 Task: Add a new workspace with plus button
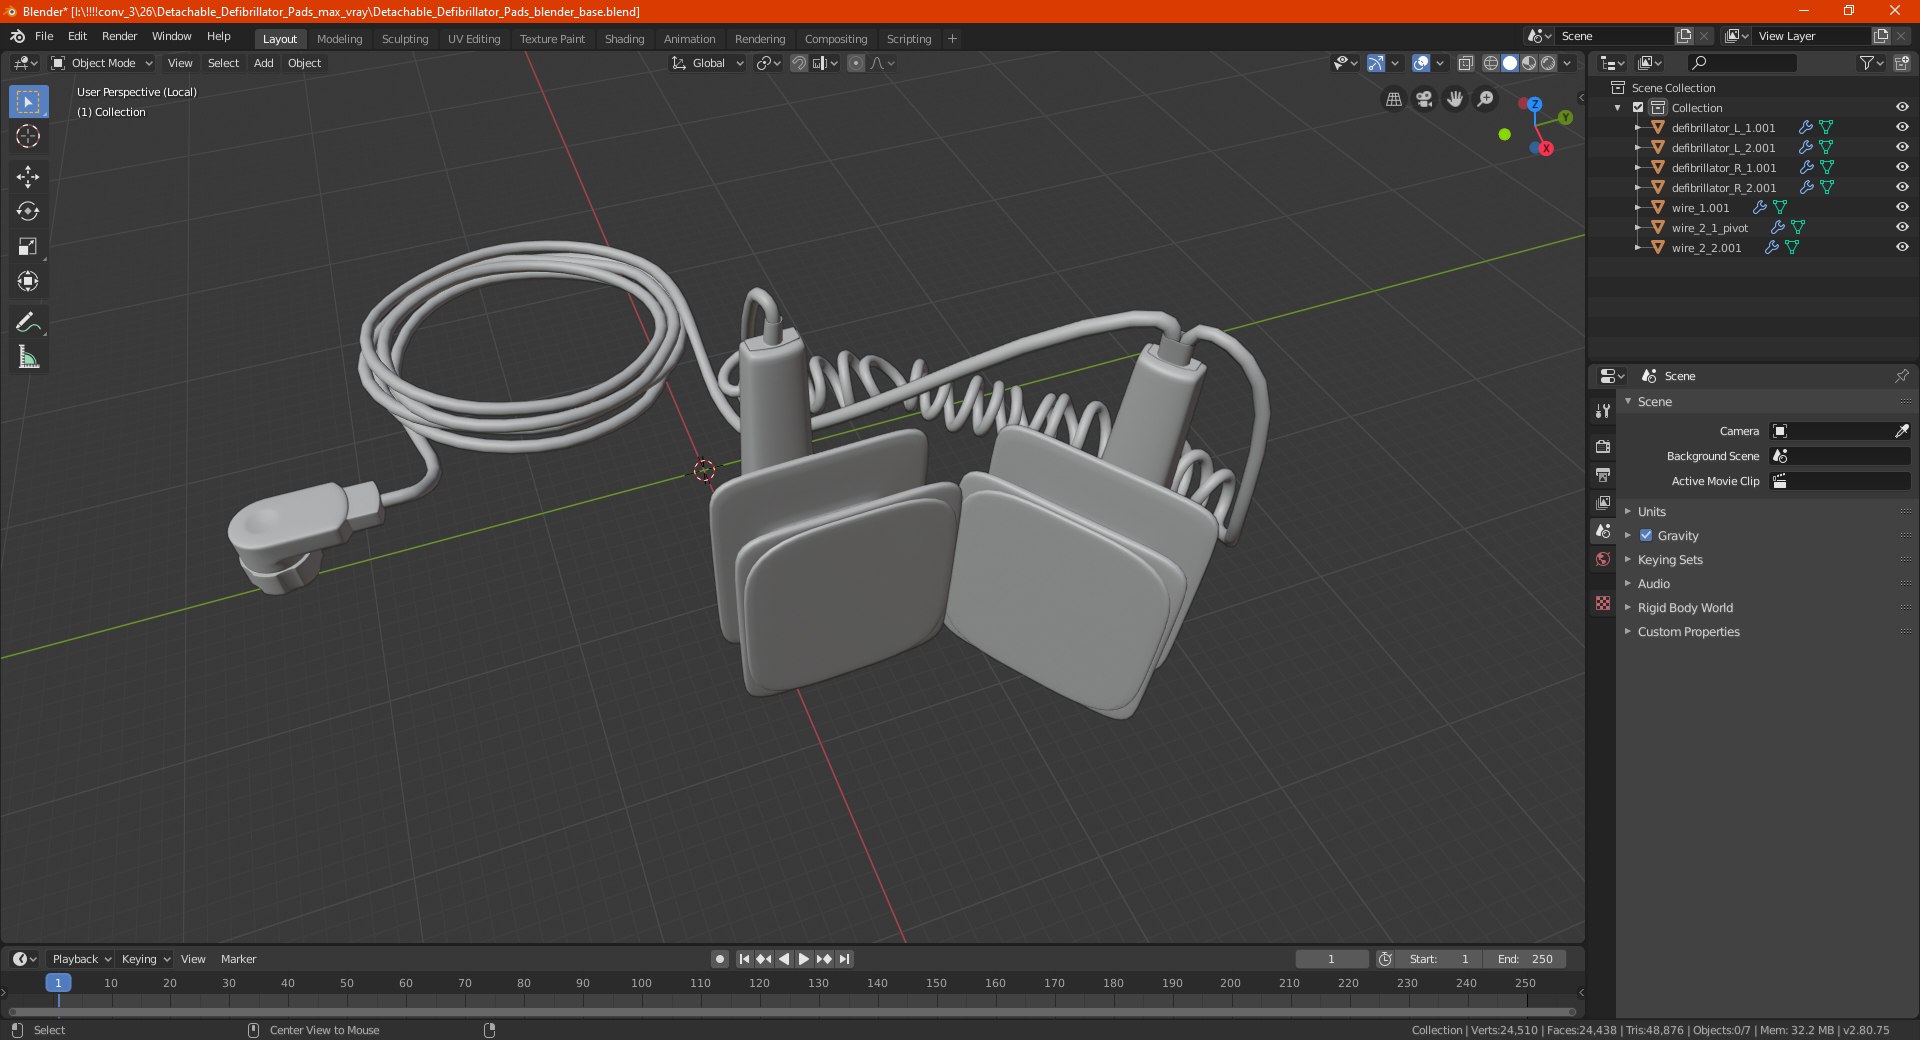[952, 39]
